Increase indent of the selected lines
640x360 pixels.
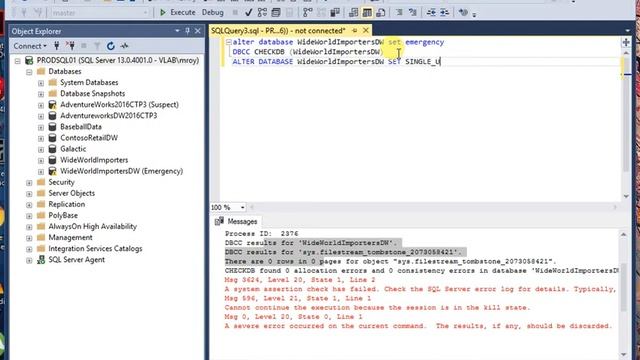(444, 13)
